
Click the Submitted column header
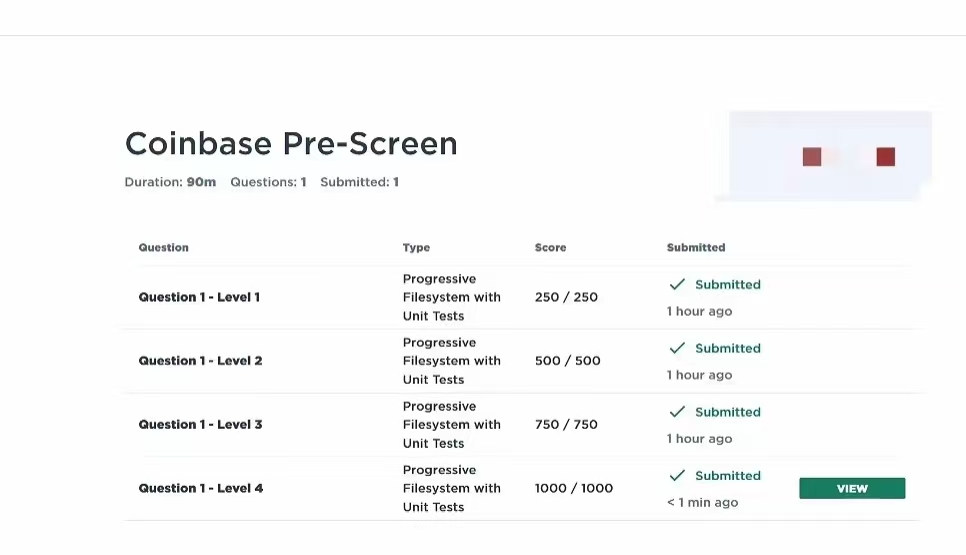click(696, 248)
